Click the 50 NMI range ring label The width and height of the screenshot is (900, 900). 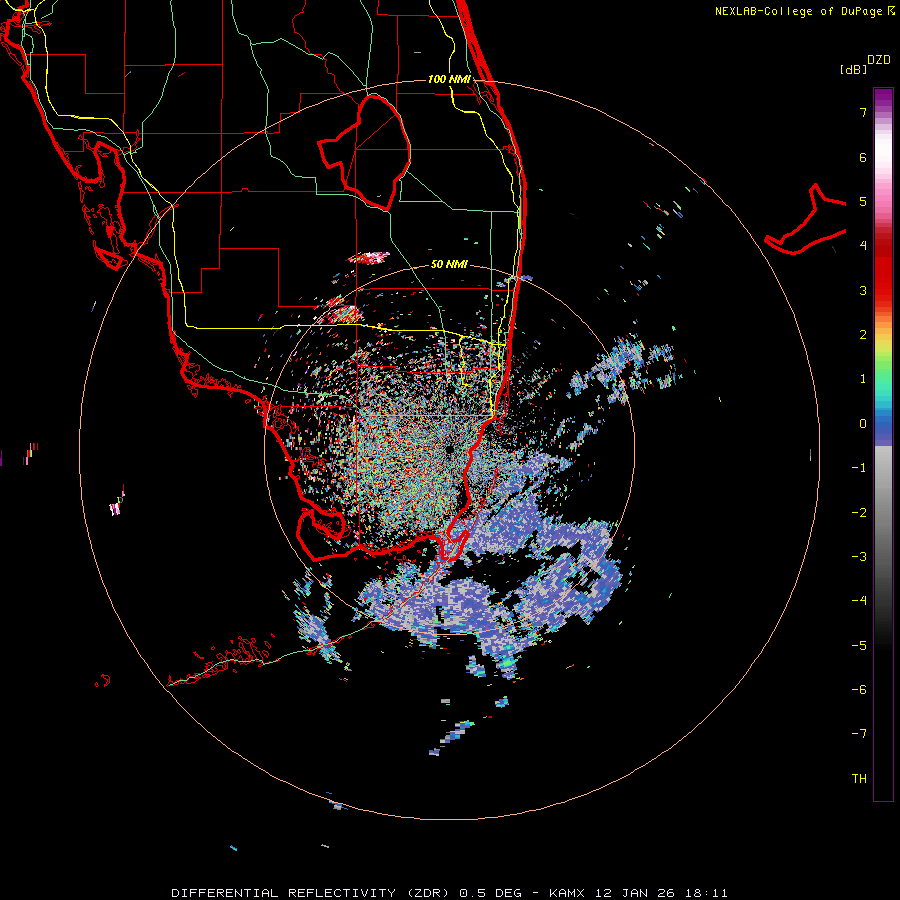tap(449, 265)
